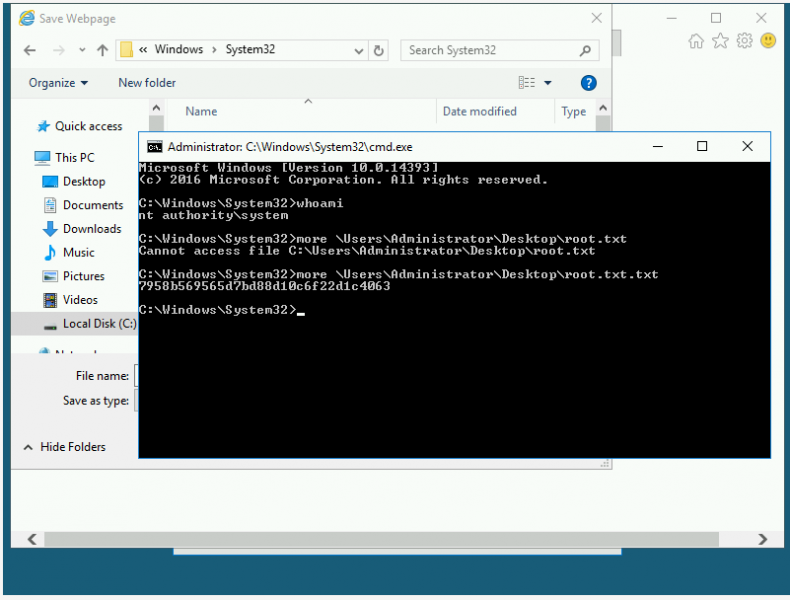Close the Save Webpage dialog

coord(597,18)
